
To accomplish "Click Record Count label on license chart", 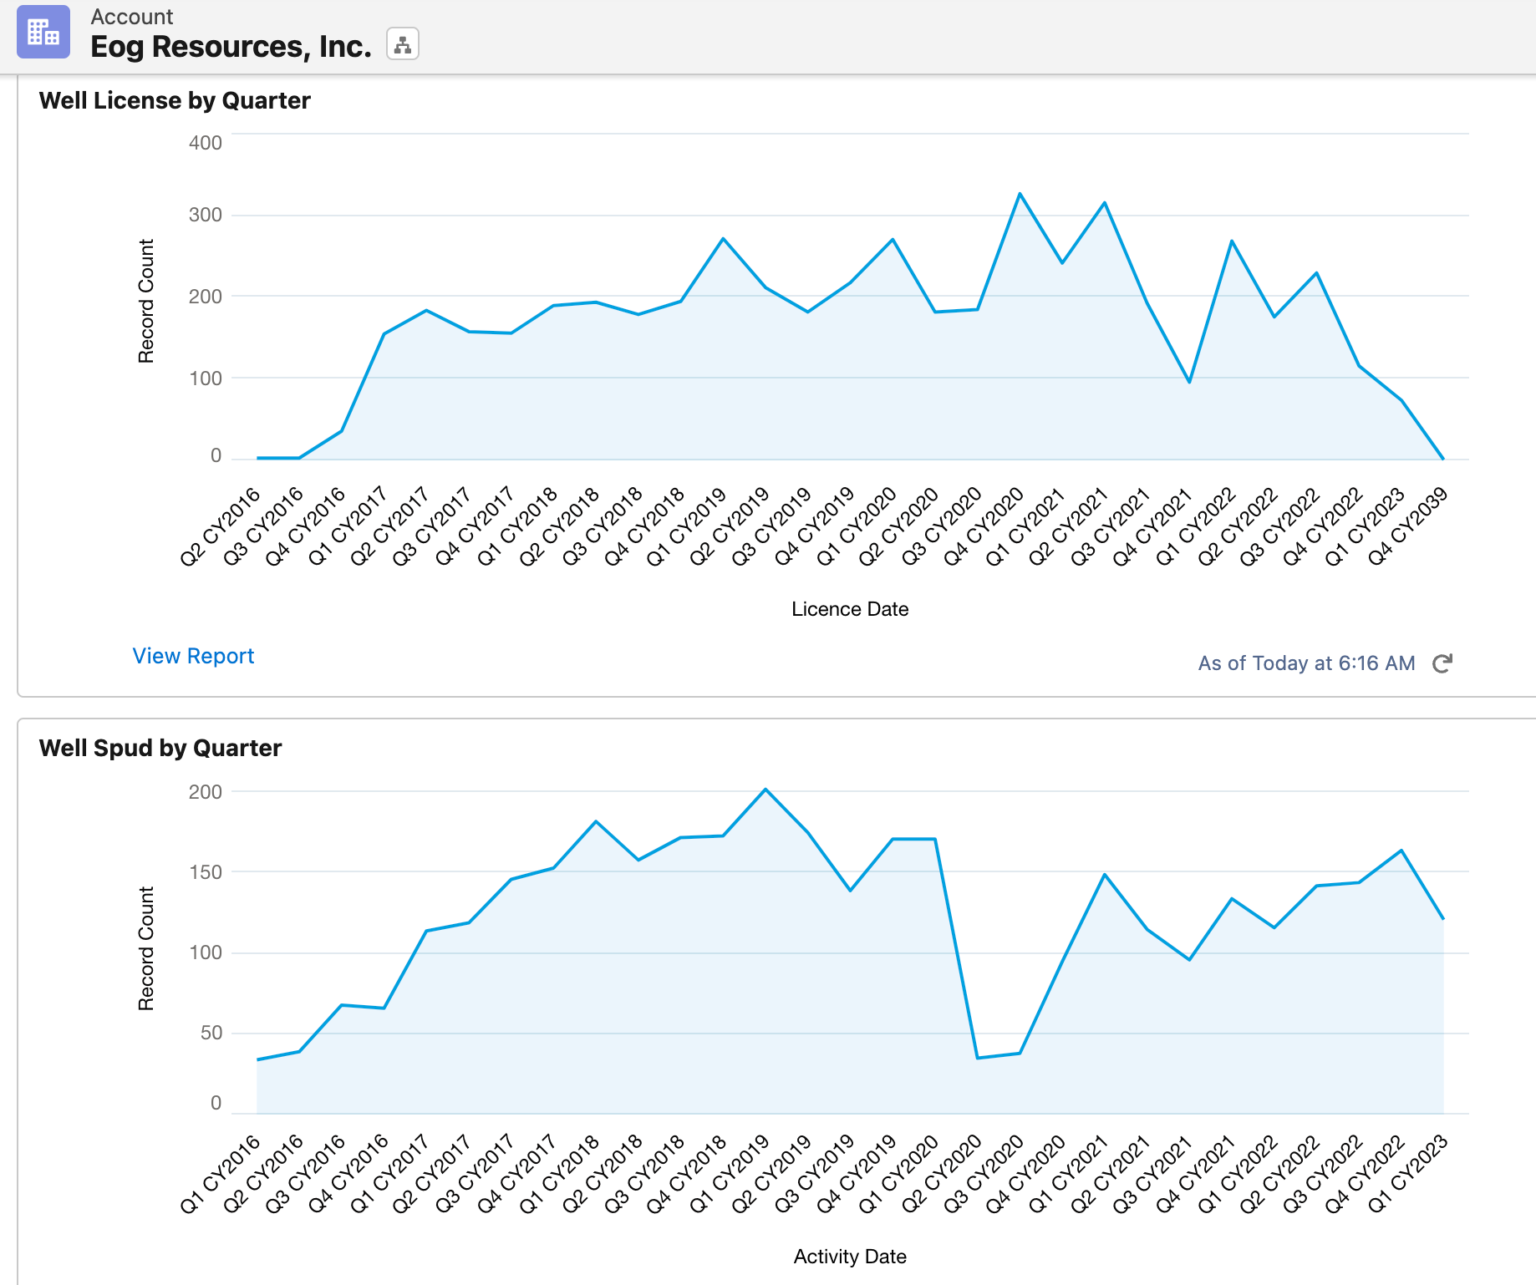I will tap(146, 301).
